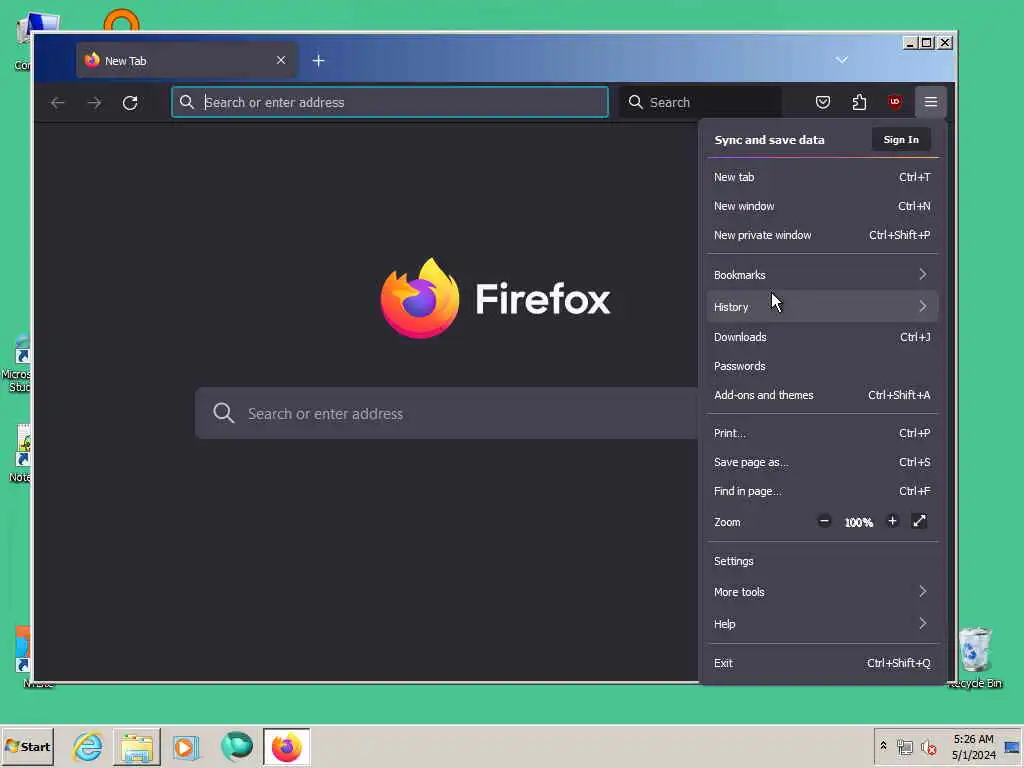Click the muted volume tray icon
1024x768 pixels.
coord(928,747)
